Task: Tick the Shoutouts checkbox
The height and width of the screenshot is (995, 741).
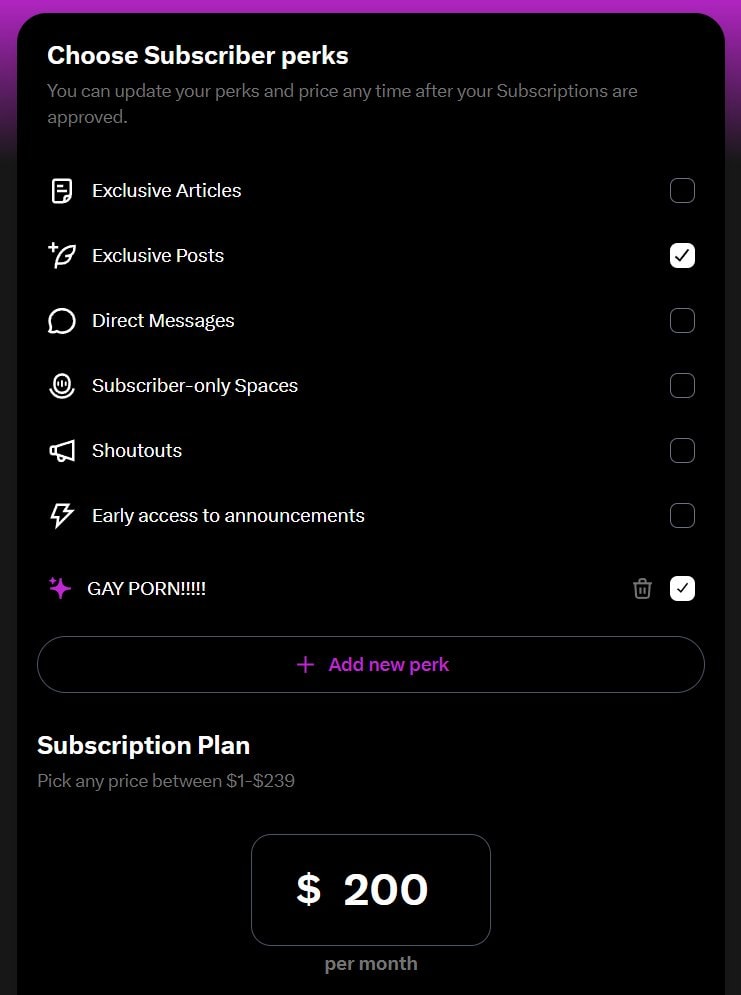Action: pyautogui.click(x=682, y=451)
